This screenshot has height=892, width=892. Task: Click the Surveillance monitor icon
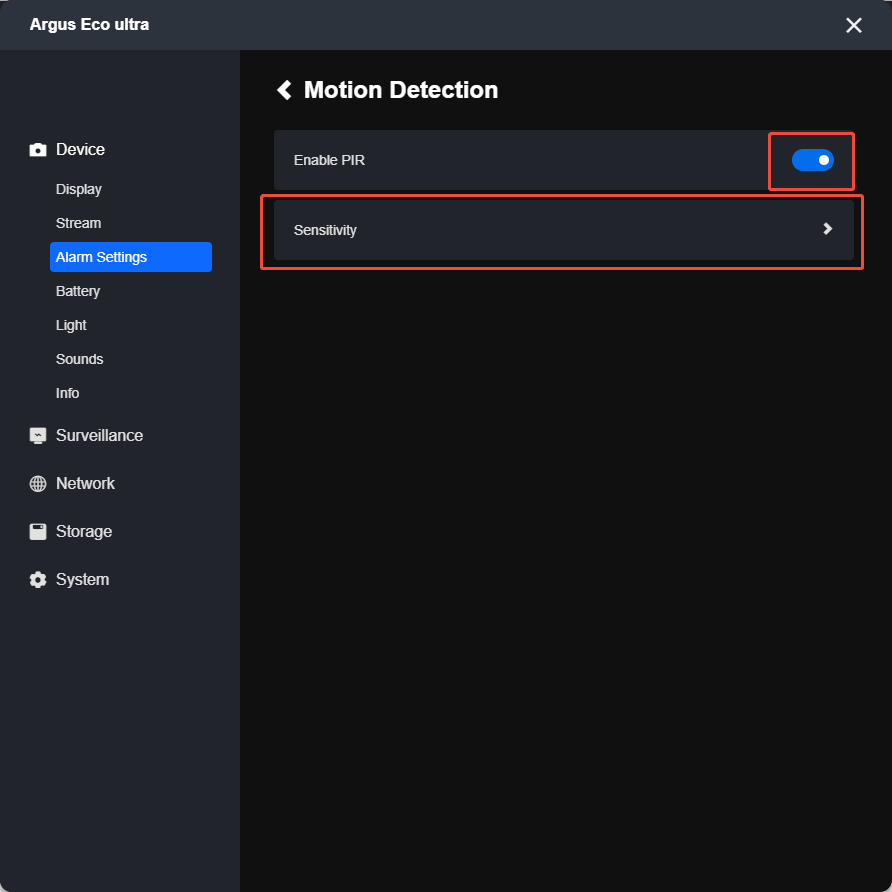[38, 436]
